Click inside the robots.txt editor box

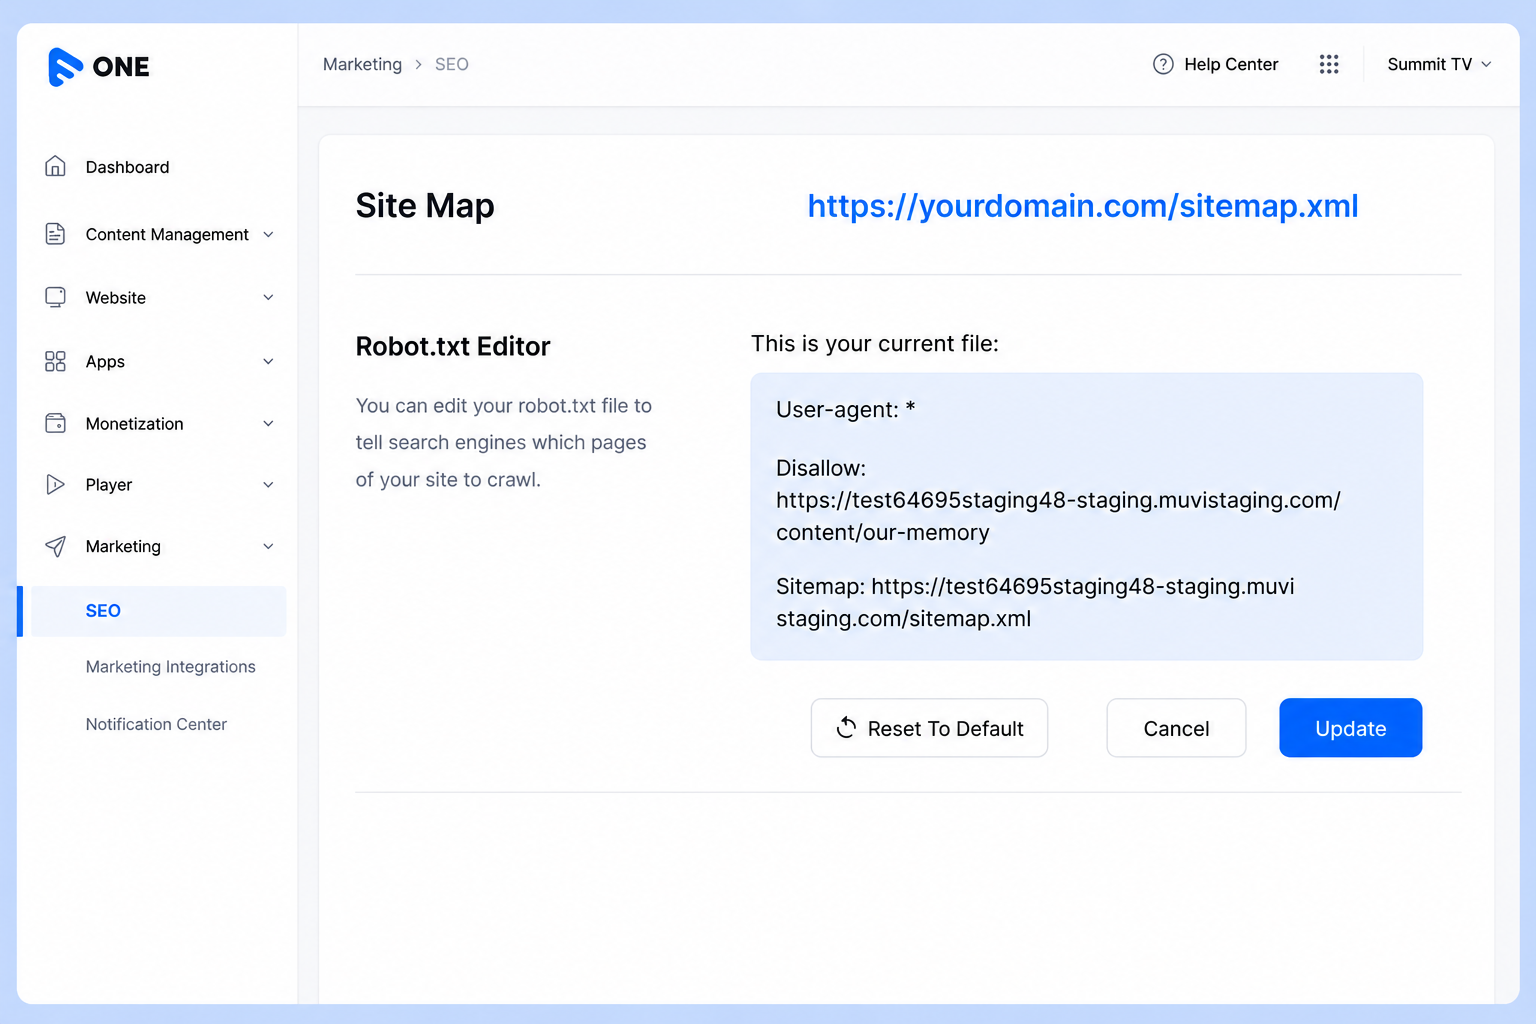pos(1087,516)
